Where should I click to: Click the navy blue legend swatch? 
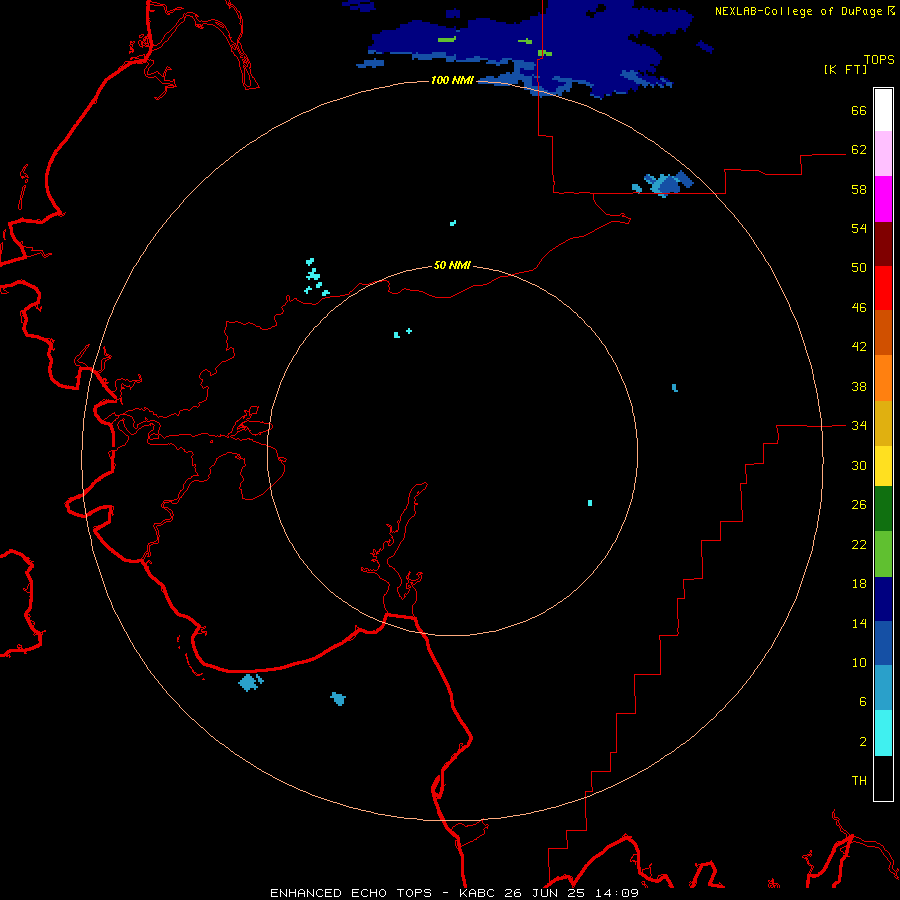(883, 599)
